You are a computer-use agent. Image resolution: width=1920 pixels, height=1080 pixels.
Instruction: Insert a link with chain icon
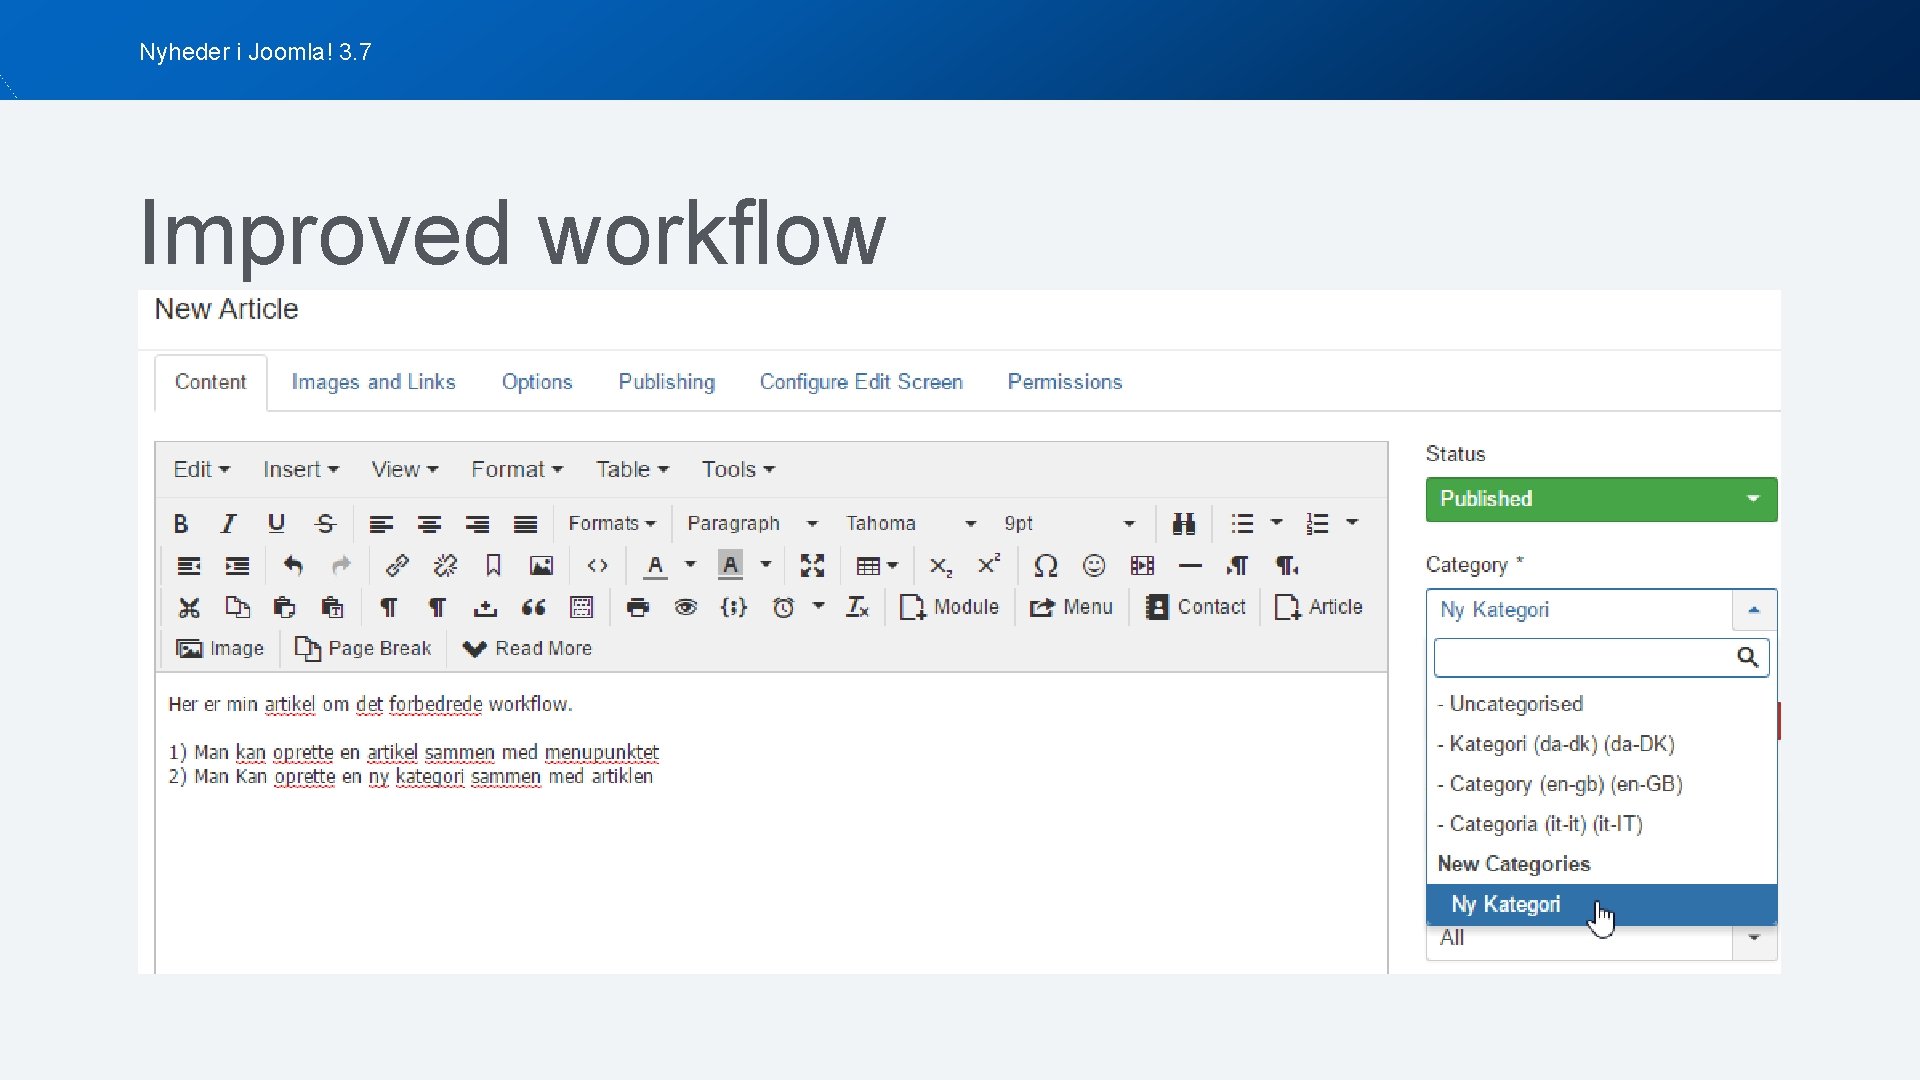click(x=397, y=566)
